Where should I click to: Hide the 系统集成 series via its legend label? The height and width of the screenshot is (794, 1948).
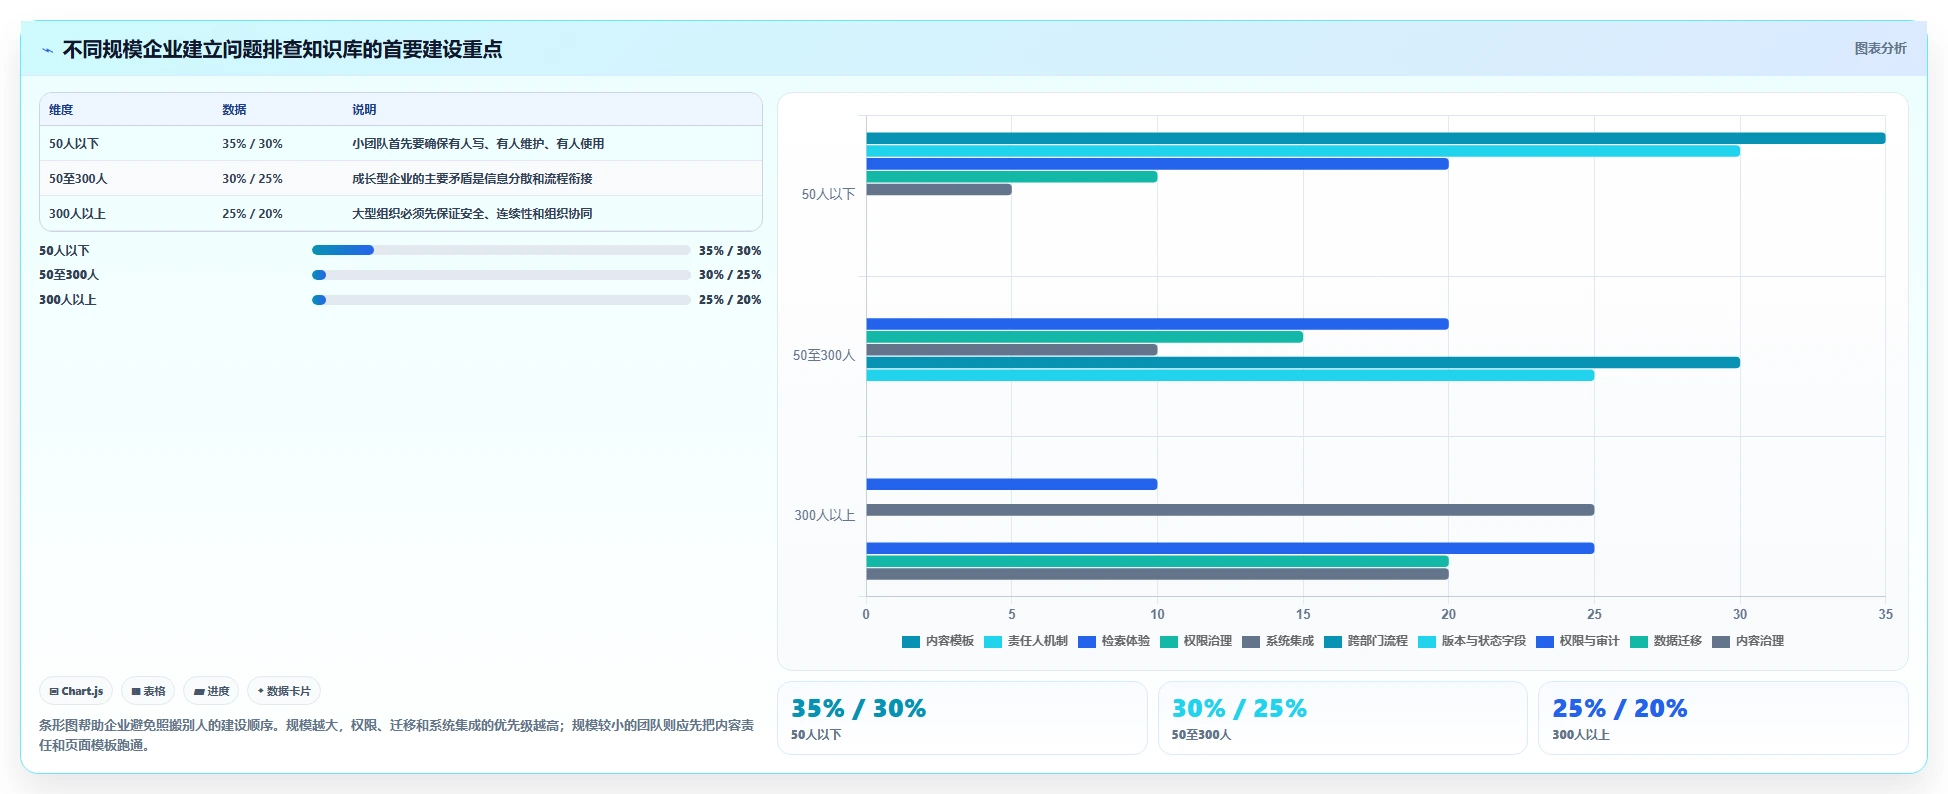1289,641
